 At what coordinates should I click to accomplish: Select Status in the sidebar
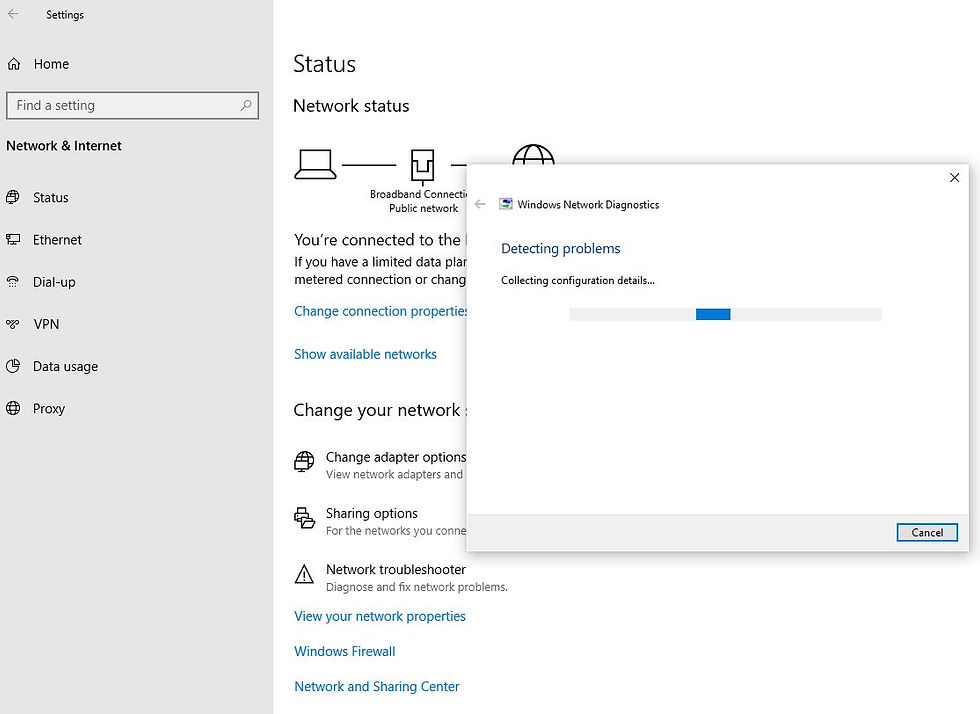coord(51,198)
